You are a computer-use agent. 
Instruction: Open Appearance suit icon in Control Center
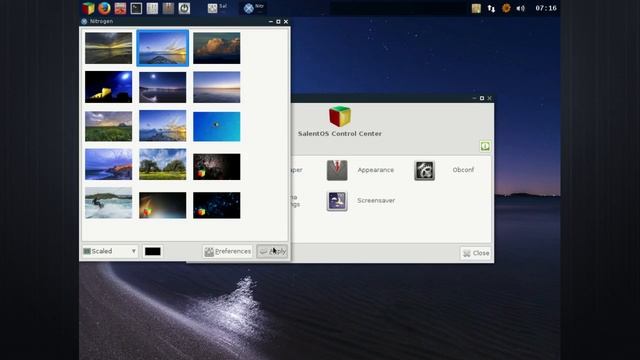(x=337, y=170)
